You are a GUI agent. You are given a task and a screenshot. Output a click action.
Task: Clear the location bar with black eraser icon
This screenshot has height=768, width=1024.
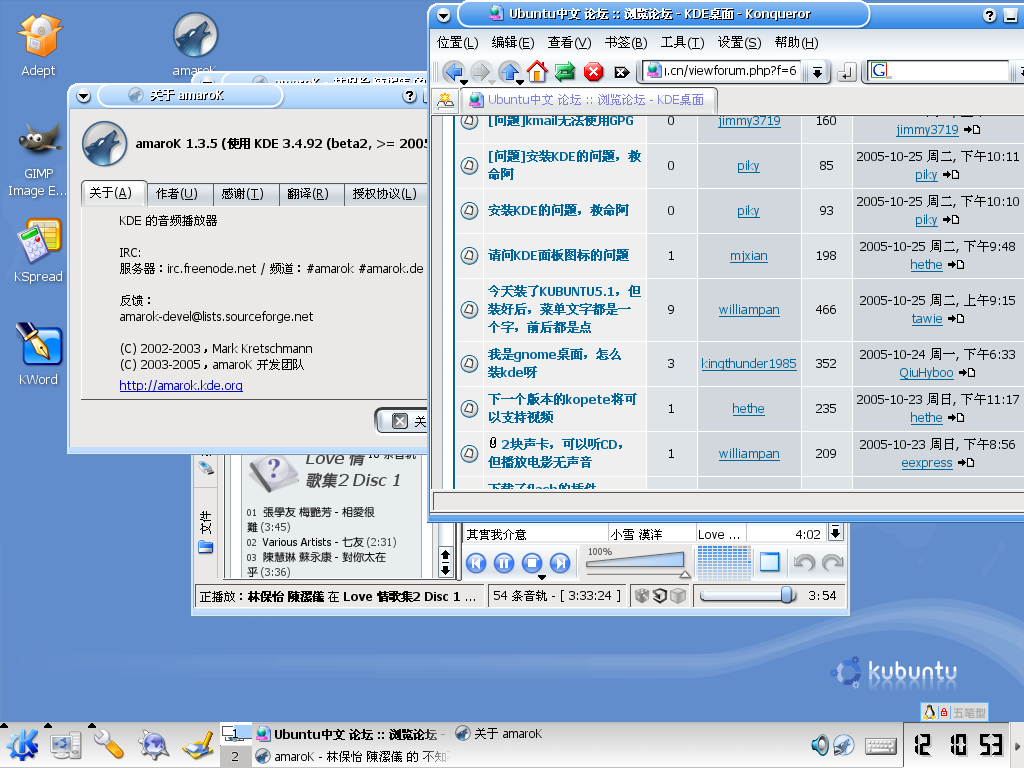pos(622,72)
